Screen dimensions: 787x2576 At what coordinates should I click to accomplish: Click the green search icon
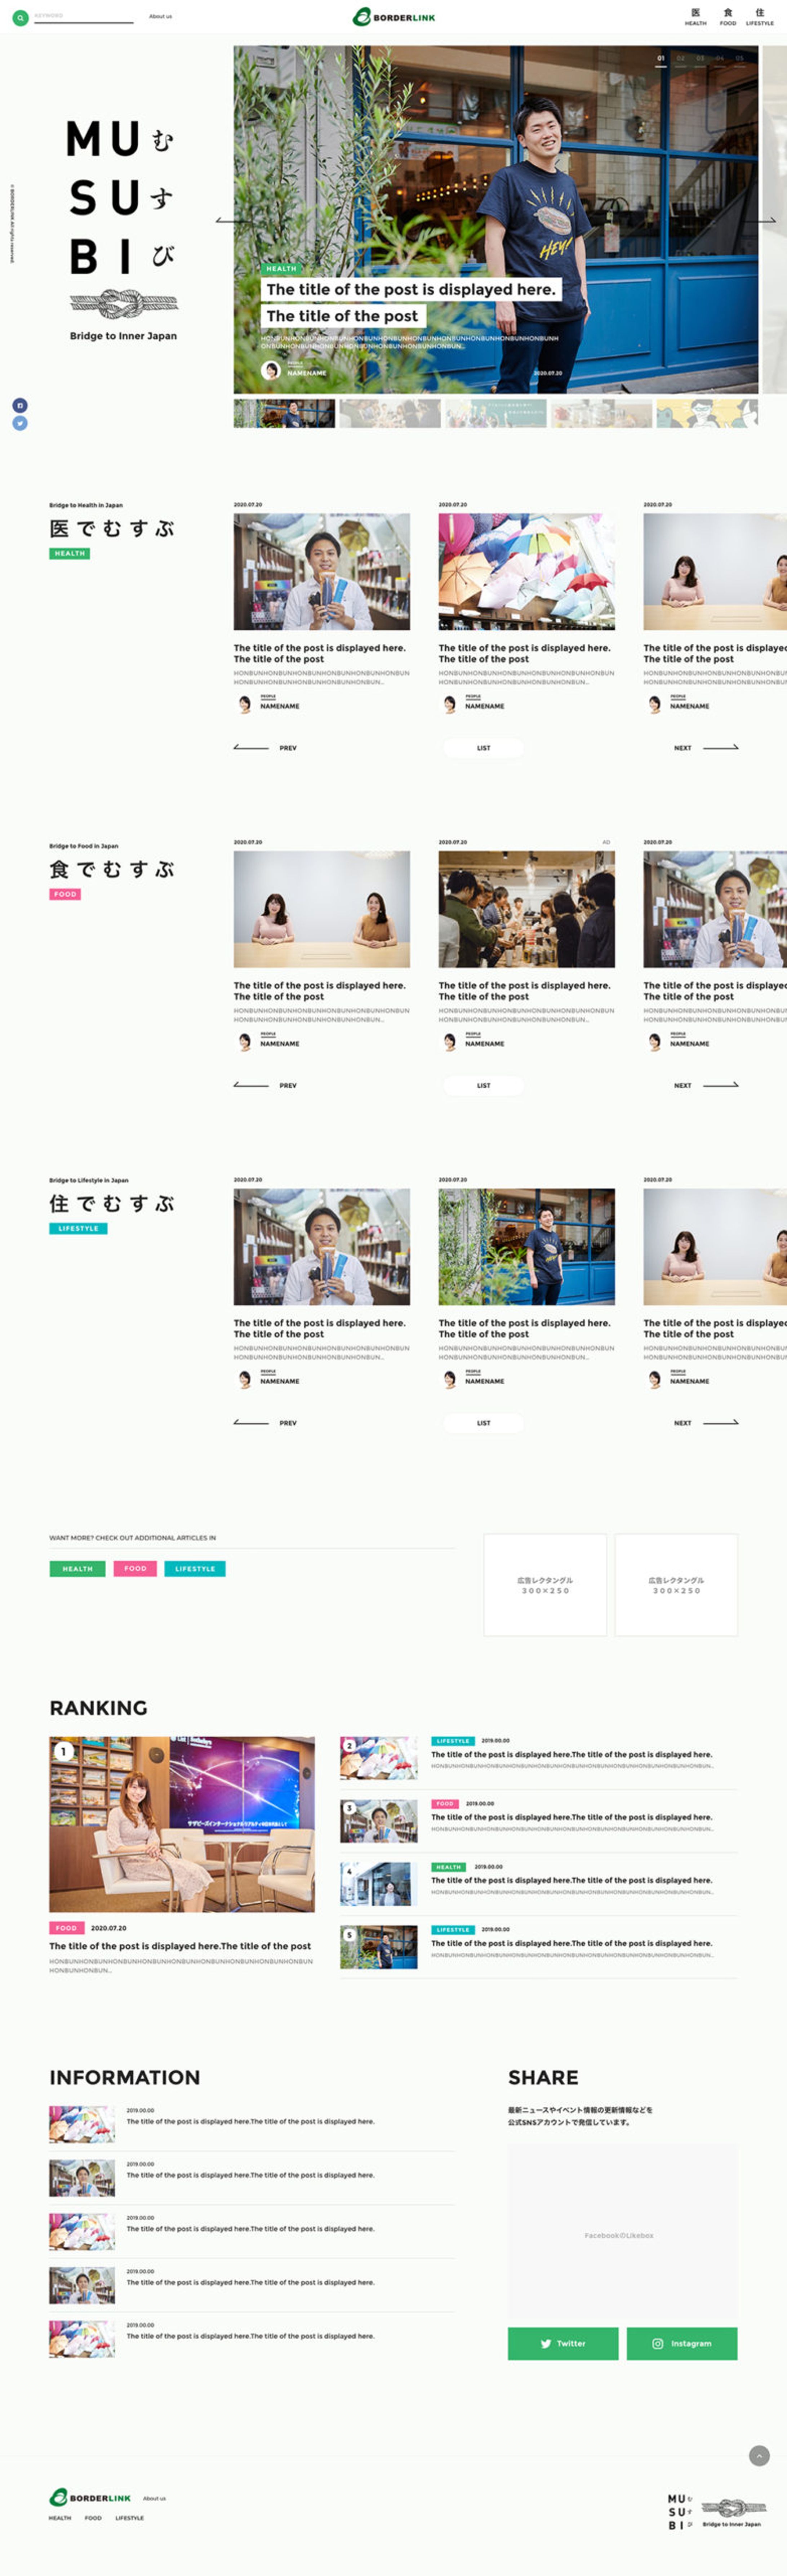[x=20, y=18]
